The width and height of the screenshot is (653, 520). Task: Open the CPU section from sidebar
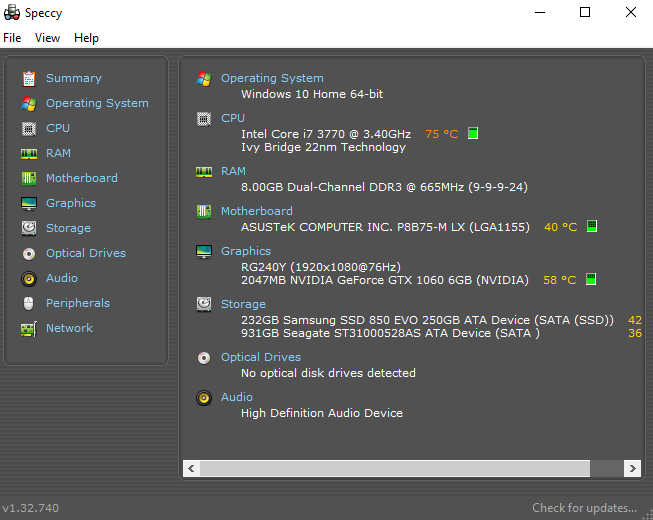[58, 128]
